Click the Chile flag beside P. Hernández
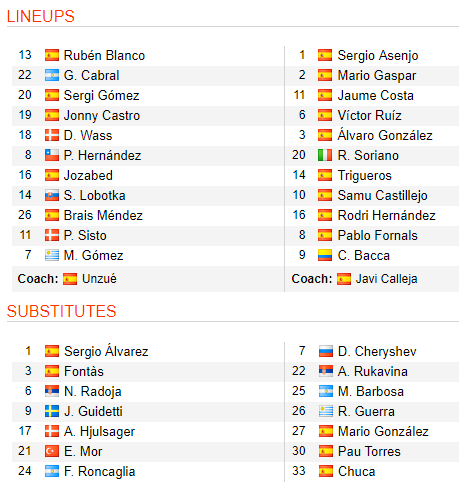 click(x=52, y=155)
